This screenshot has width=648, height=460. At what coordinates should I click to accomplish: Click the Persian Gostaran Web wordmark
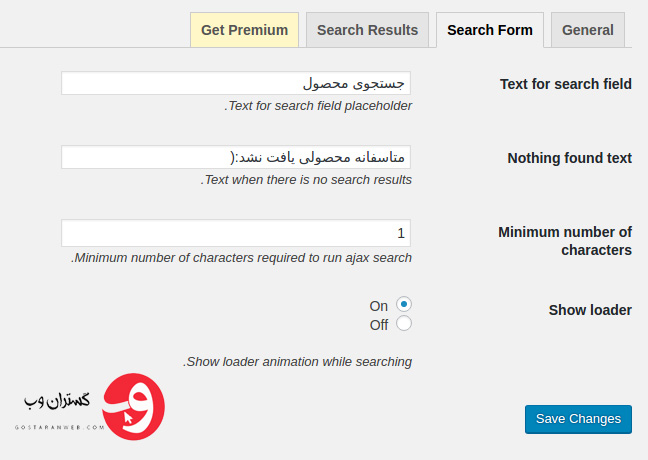pos(57,400)
